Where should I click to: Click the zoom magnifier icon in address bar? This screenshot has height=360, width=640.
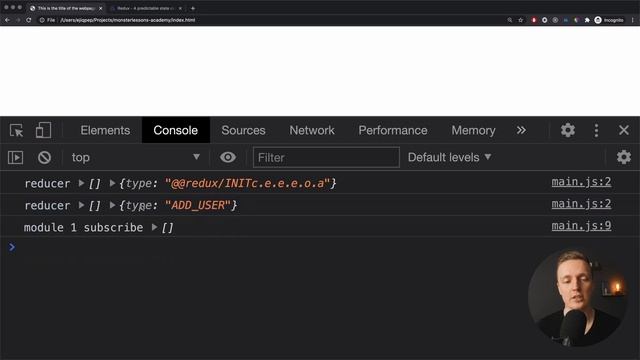pos(510,20)
